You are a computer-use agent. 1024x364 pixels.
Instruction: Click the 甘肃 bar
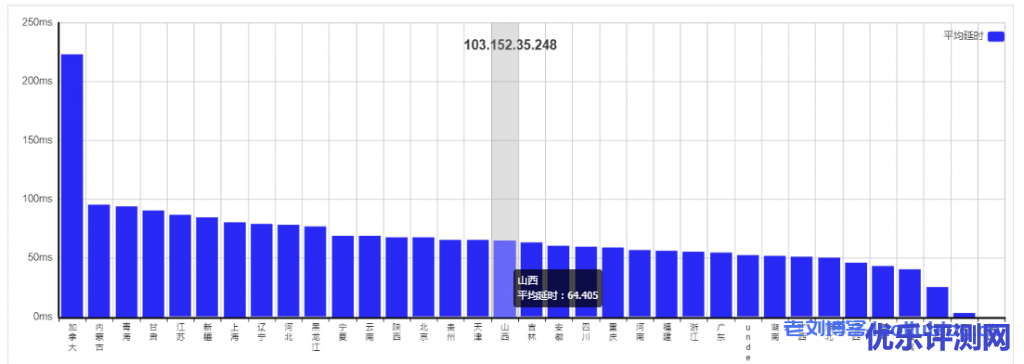(x=153, y=263)
